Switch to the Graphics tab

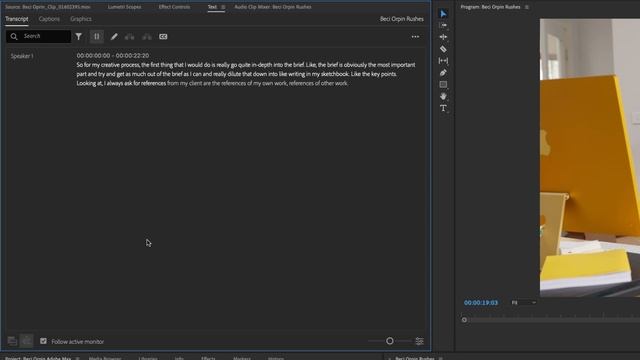point(81,19)
